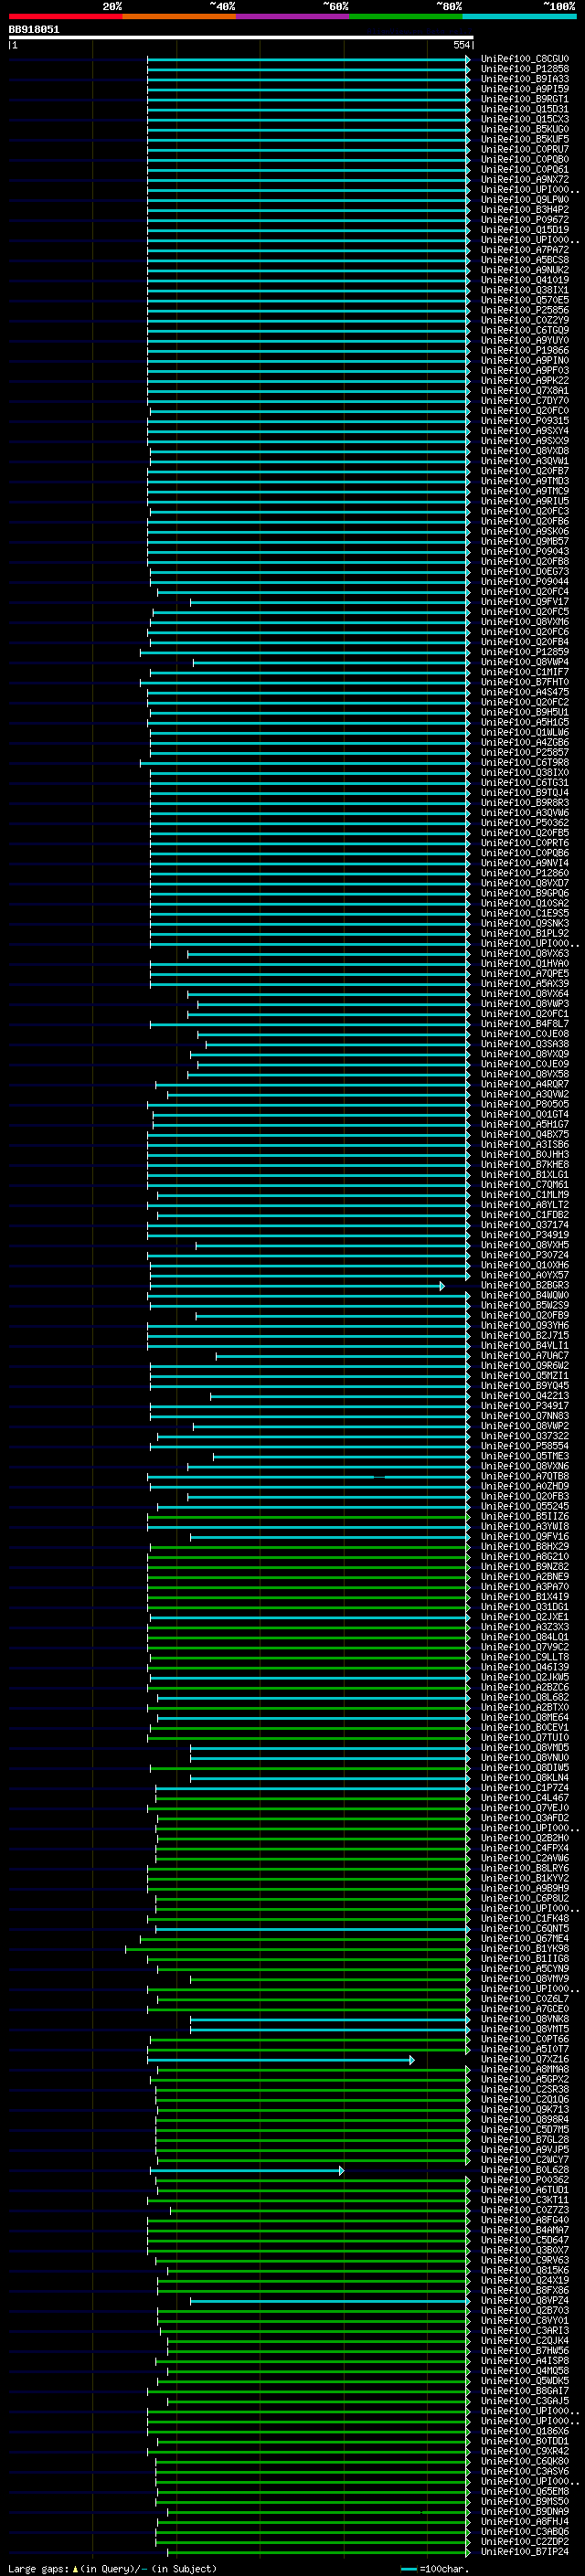The image size is (585, 2576).
Task: Select hit UniRef100_P58554
Action: (x=524, y=1446)
